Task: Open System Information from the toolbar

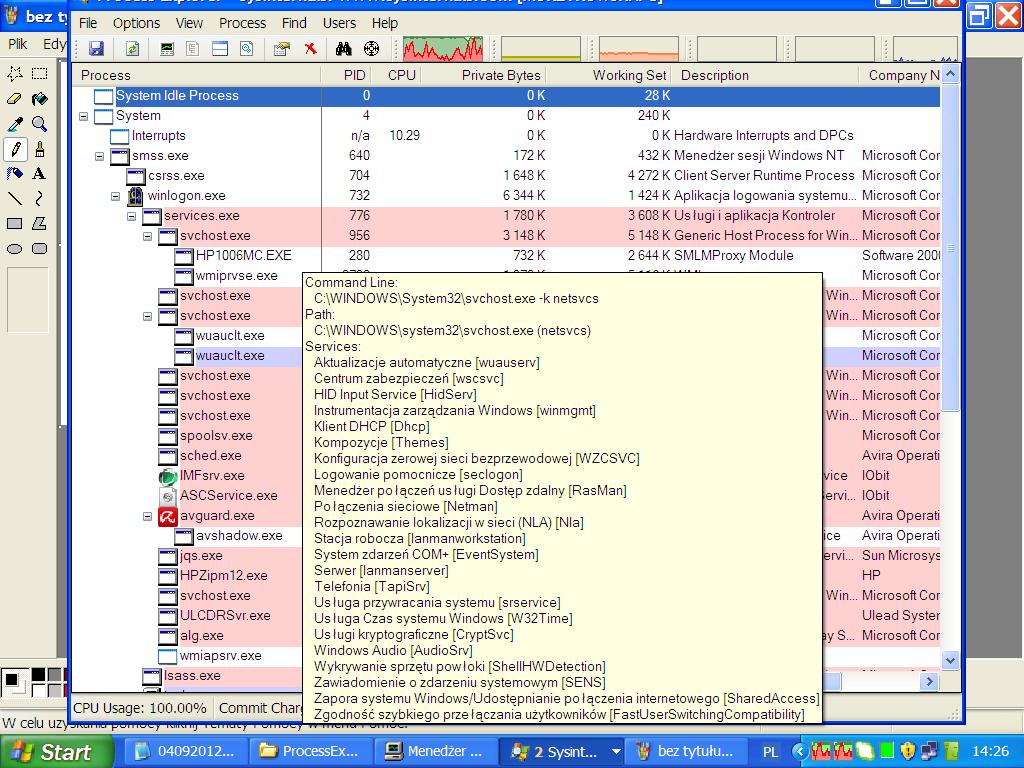Action: click(x=167, y=48)
